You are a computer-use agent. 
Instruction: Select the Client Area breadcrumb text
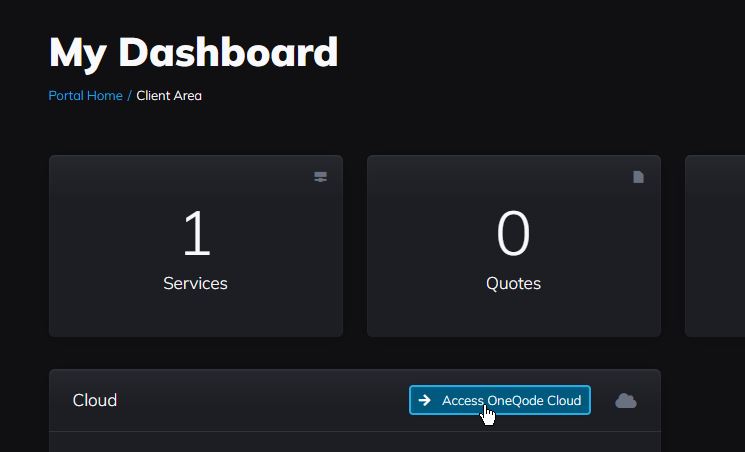pos(169,96)
